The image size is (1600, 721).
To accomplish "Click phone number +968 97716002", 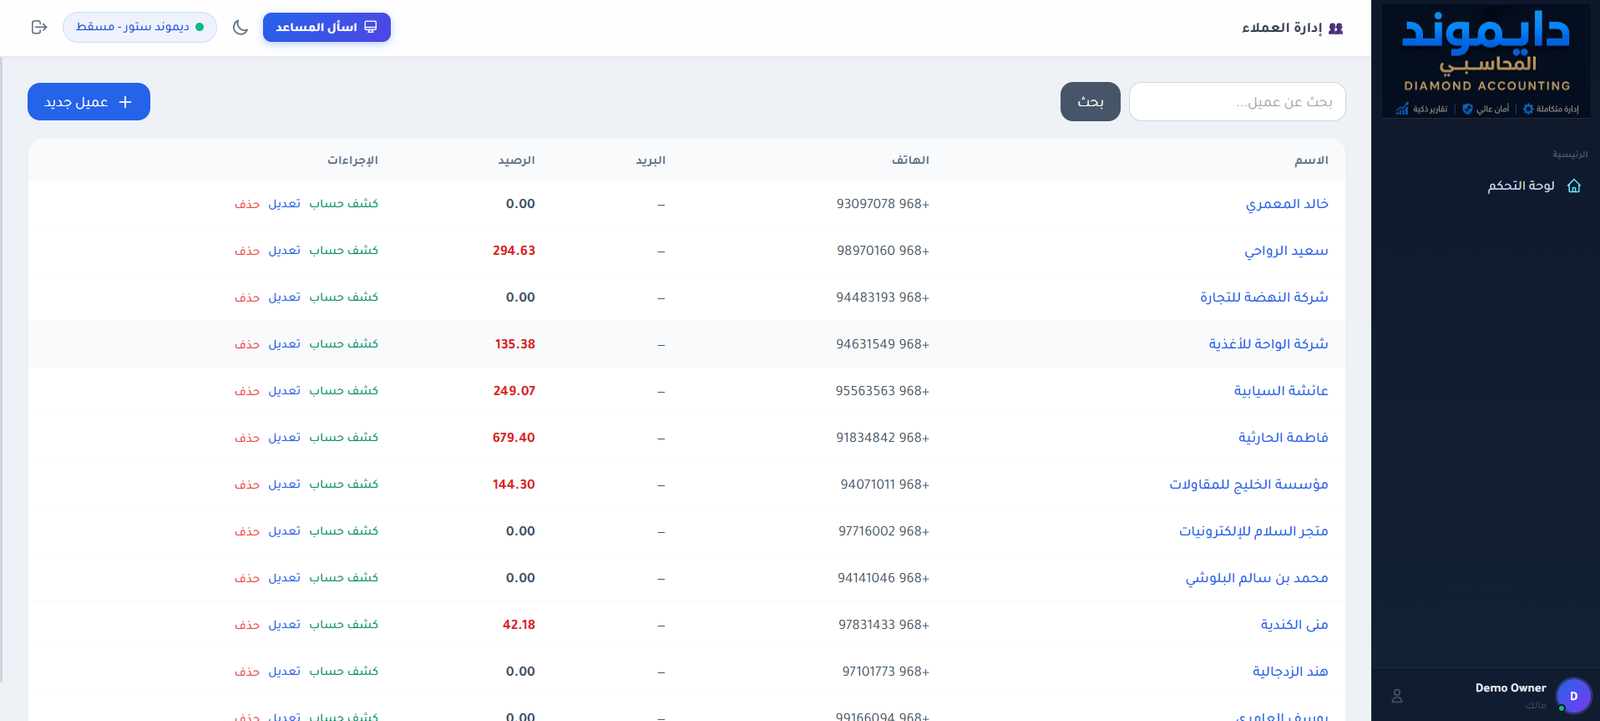I will pyautogui.click(x=884, y=531).
